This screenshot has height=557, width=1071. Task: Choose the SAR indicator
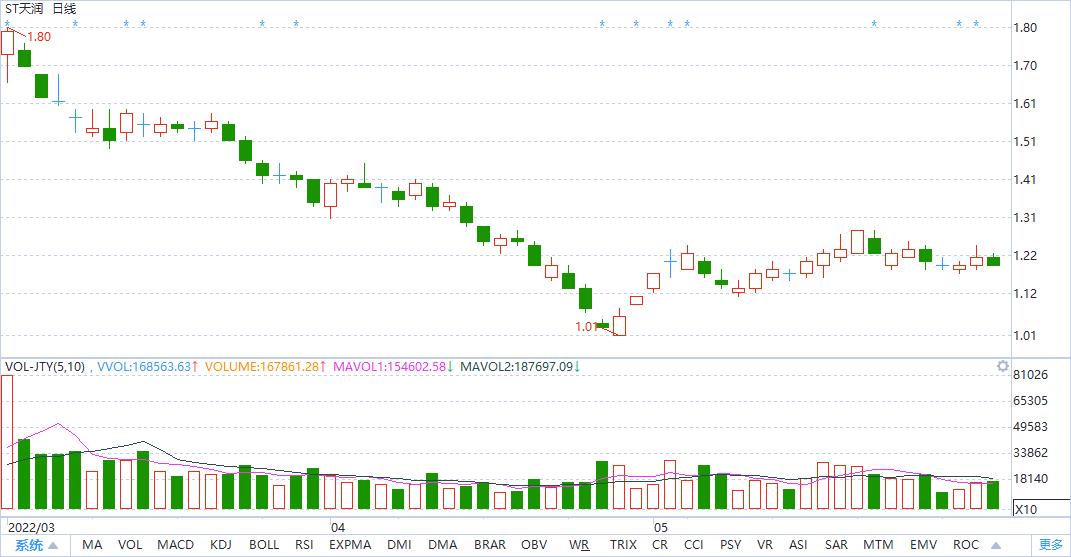tap(836, 545)
